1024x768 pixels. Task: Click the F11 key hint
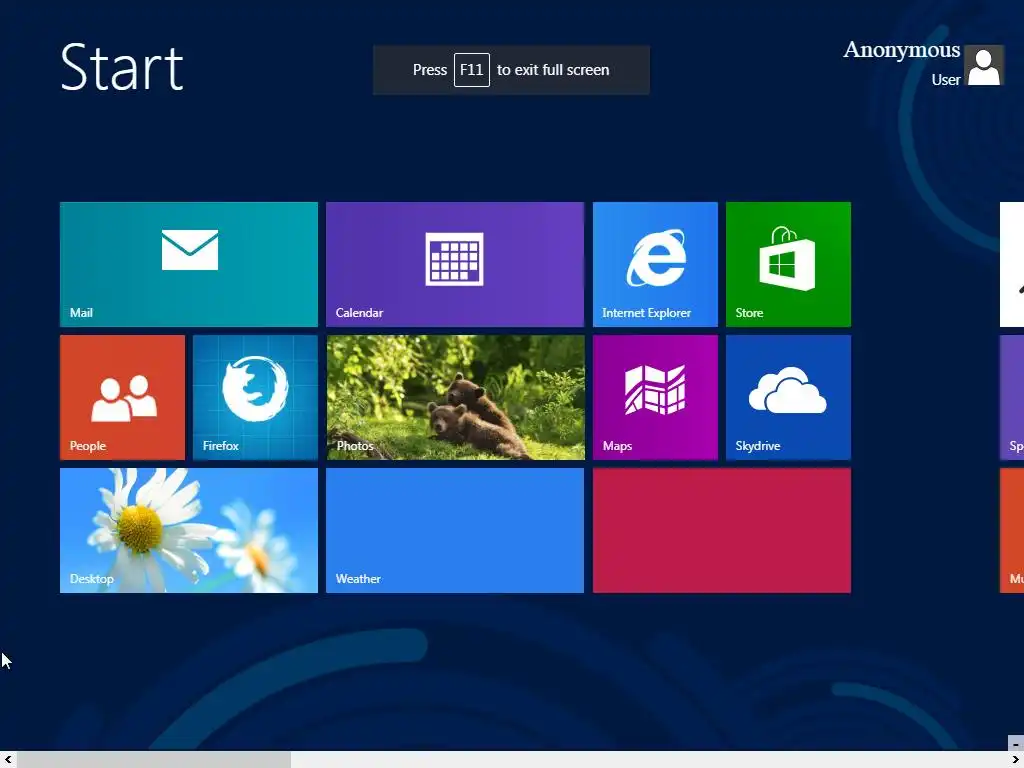pos(472,70)
